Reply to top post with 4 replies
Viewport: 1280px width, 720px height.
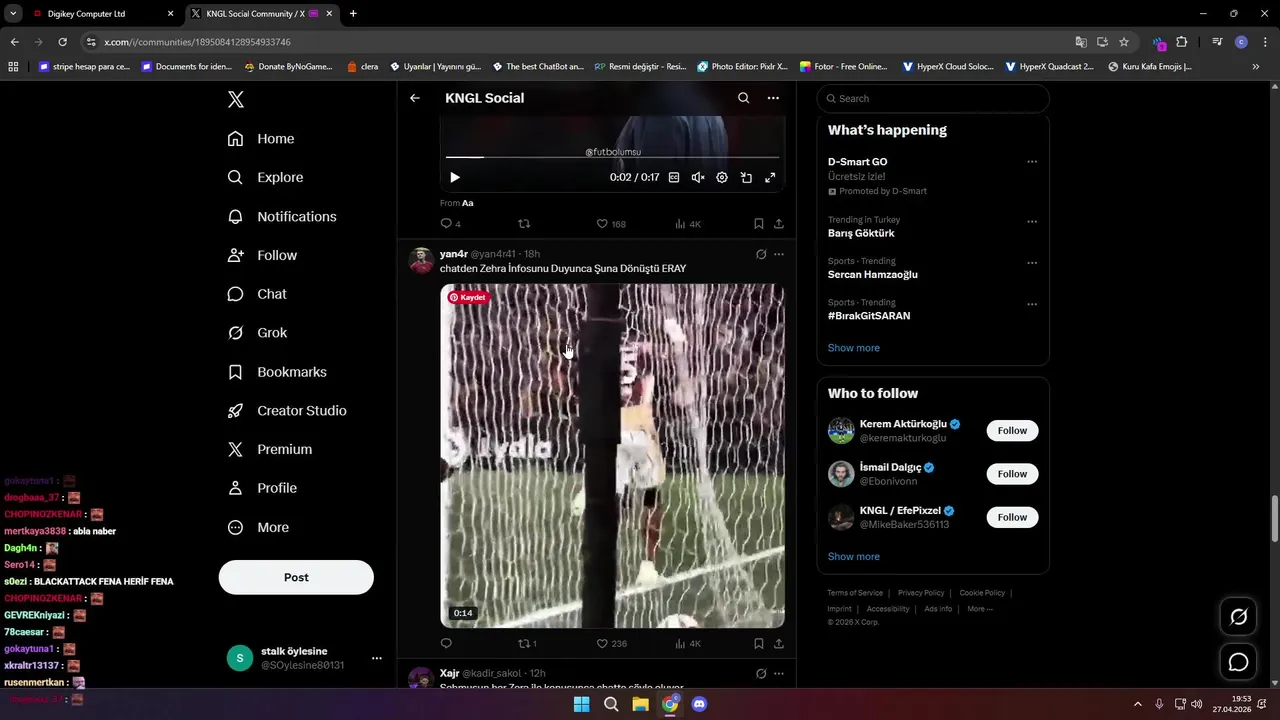click(451, 224)
